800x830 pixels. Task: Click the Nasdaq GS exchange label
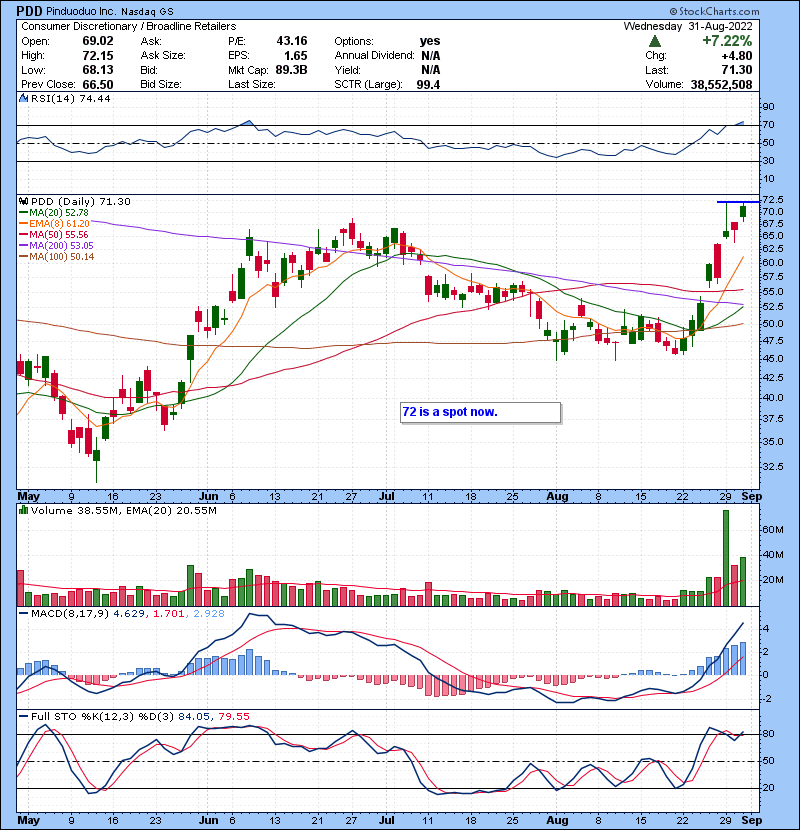tap(147, 12)
